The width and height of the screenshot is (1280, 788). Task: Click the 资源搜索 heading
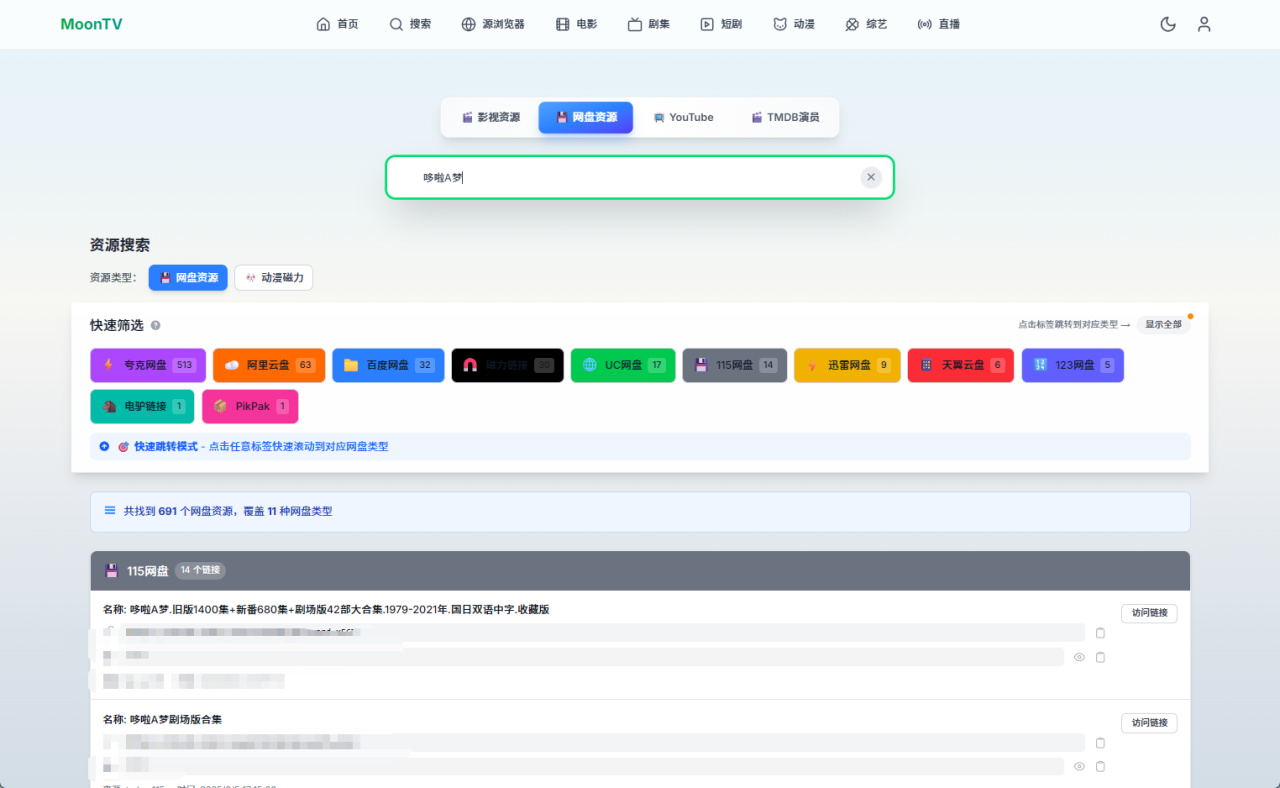pos(120,245)
